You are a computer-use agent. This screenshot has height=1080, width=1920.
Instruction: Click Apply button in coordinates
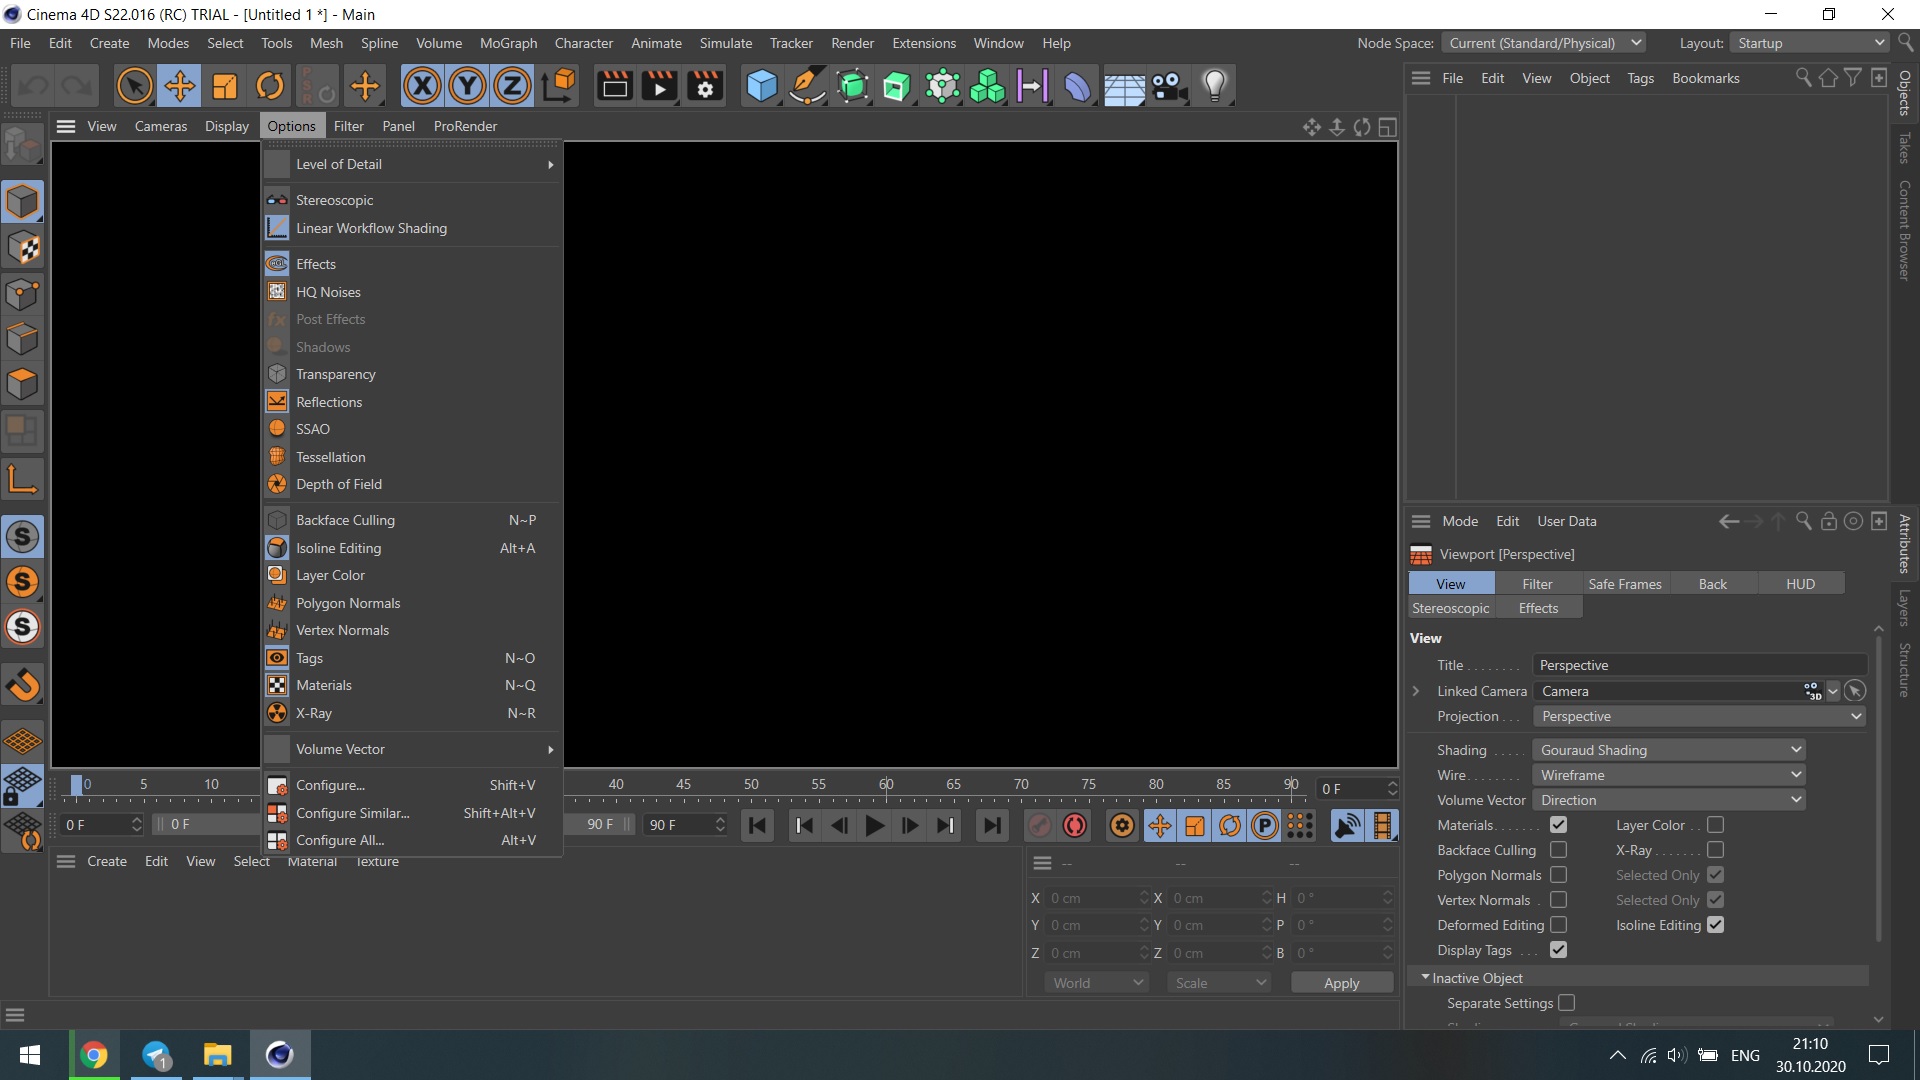(x=1341, y=983)
